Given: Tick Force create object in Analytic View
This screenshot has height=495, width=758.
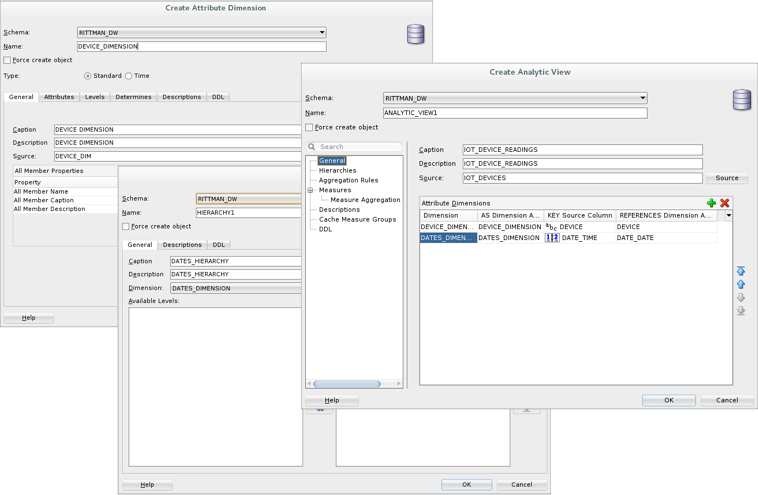Looking at the screenshot, I should [x=309, y=127].
